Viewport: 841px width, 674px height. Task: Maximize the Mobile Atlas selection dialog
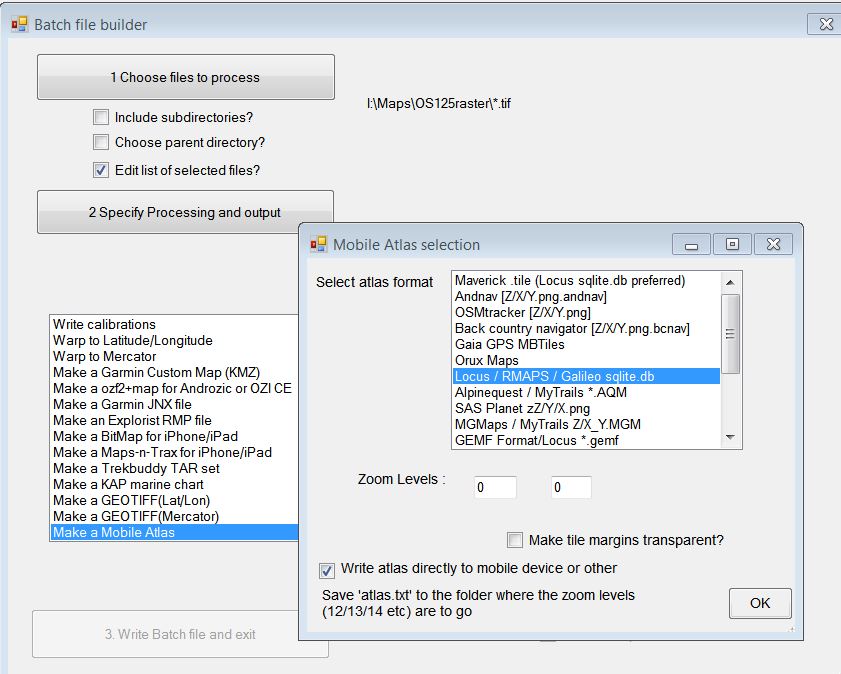[732, 244]
